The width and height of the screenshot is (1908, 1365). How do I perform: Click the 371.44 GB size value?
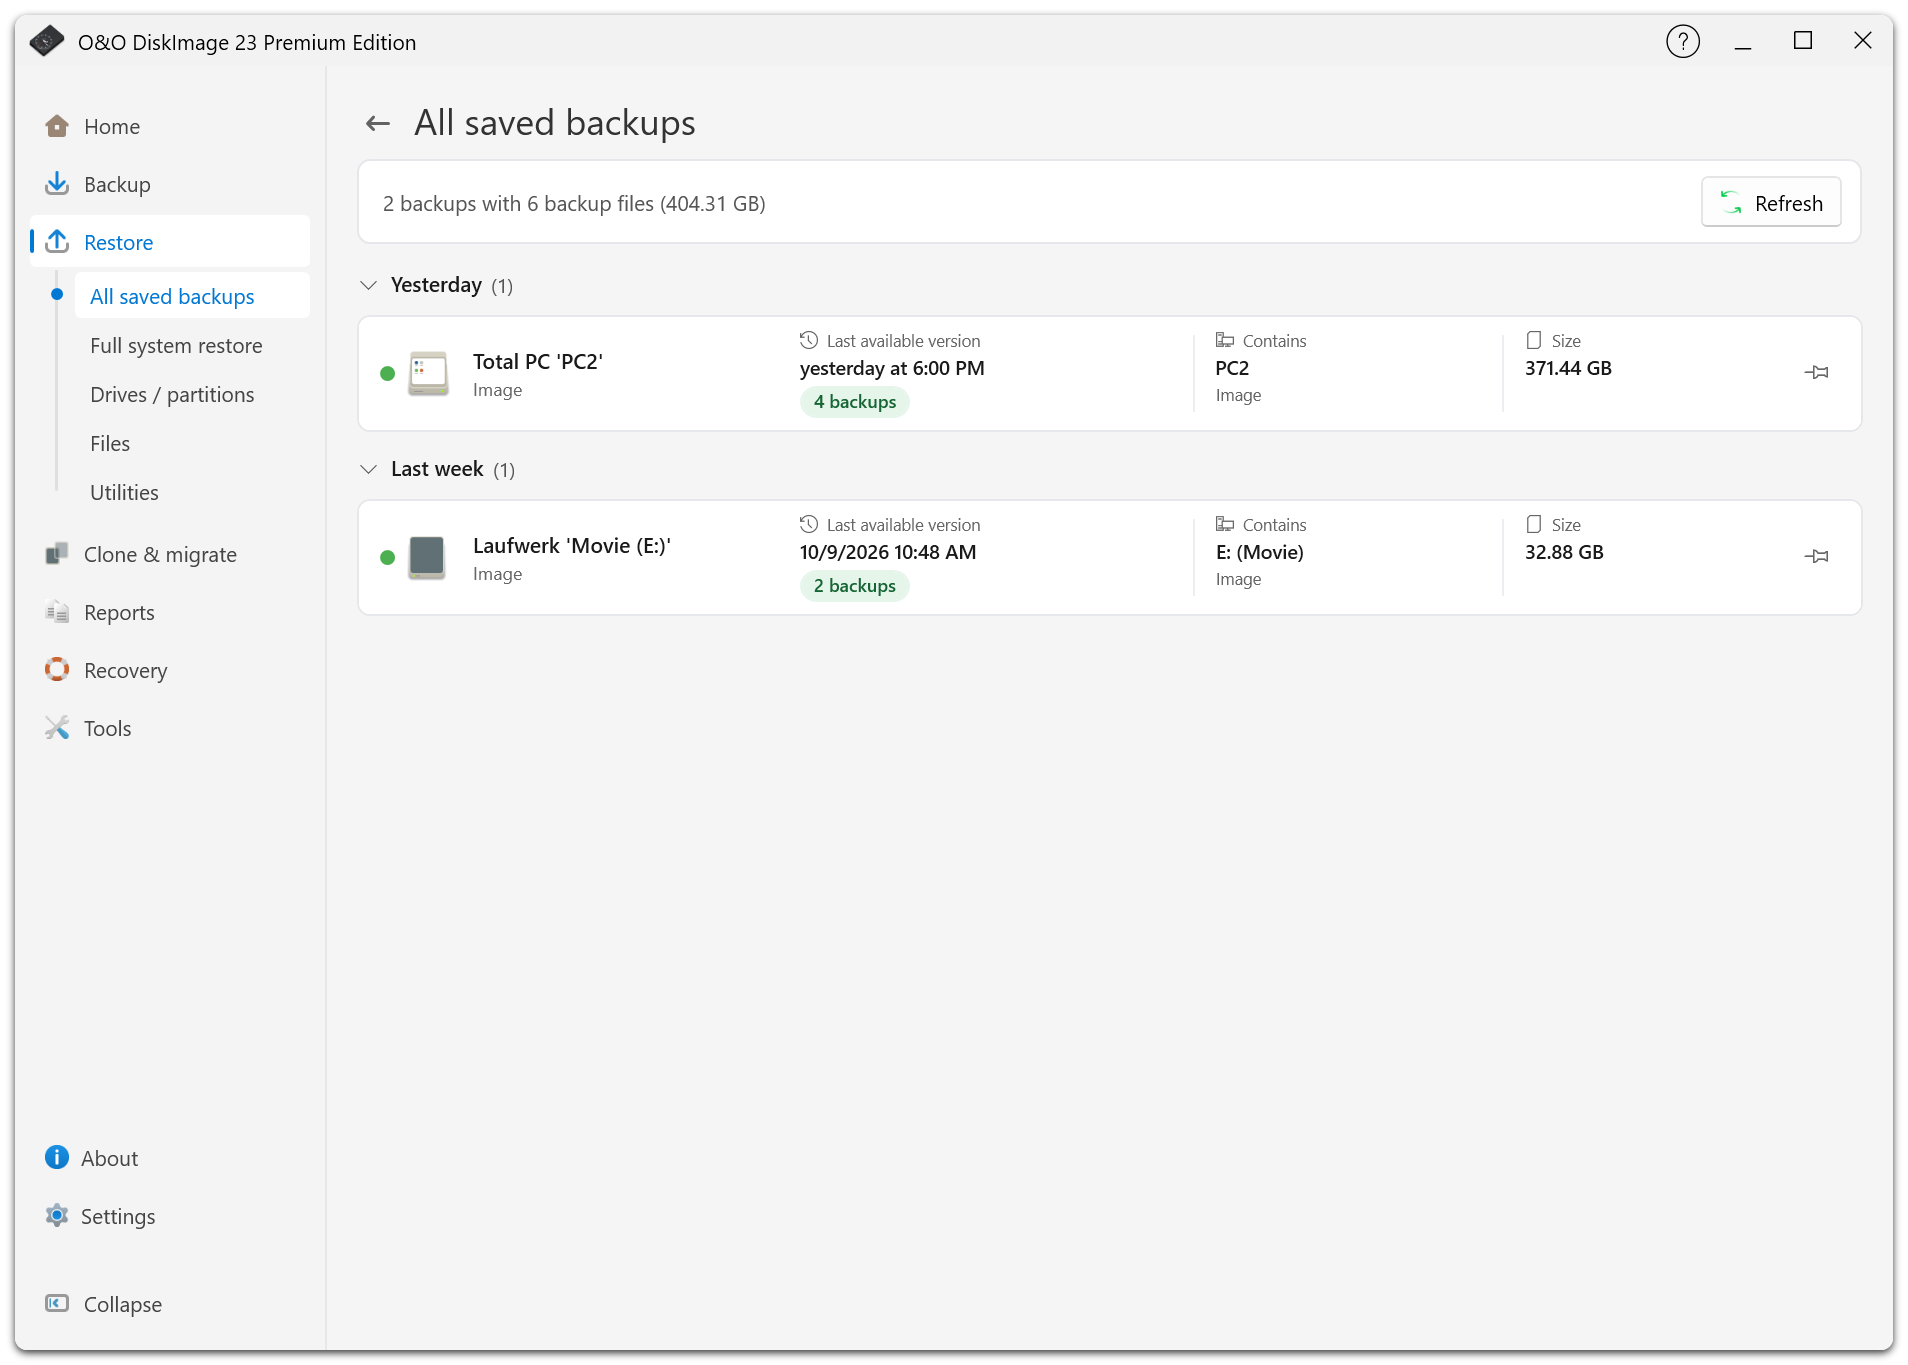click(1568, 368)
